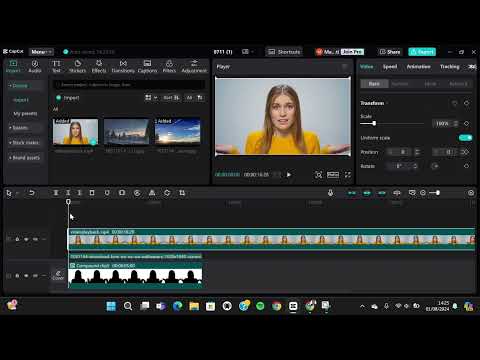This screenshot has height=360, width=480.
Task: Lock the upper video track
Action: click(x=17, y=239)
